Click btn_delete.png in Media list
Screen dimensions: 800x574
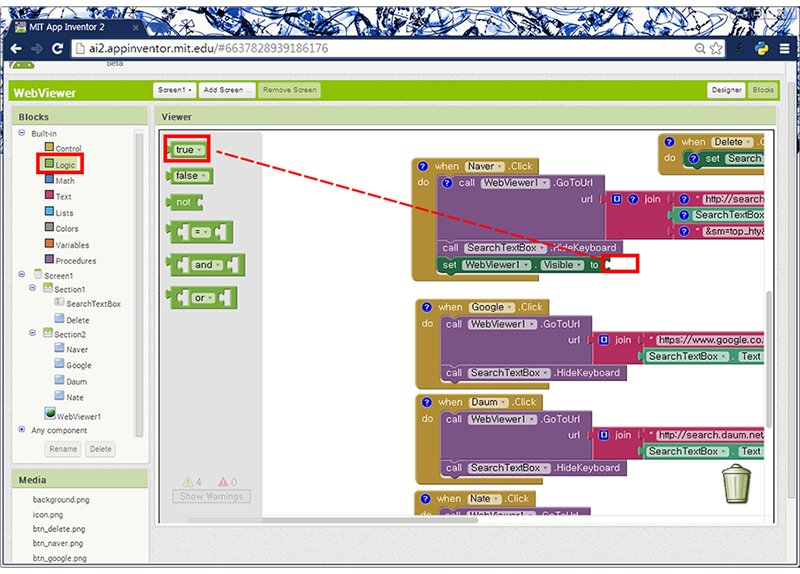tap(59, 529)
